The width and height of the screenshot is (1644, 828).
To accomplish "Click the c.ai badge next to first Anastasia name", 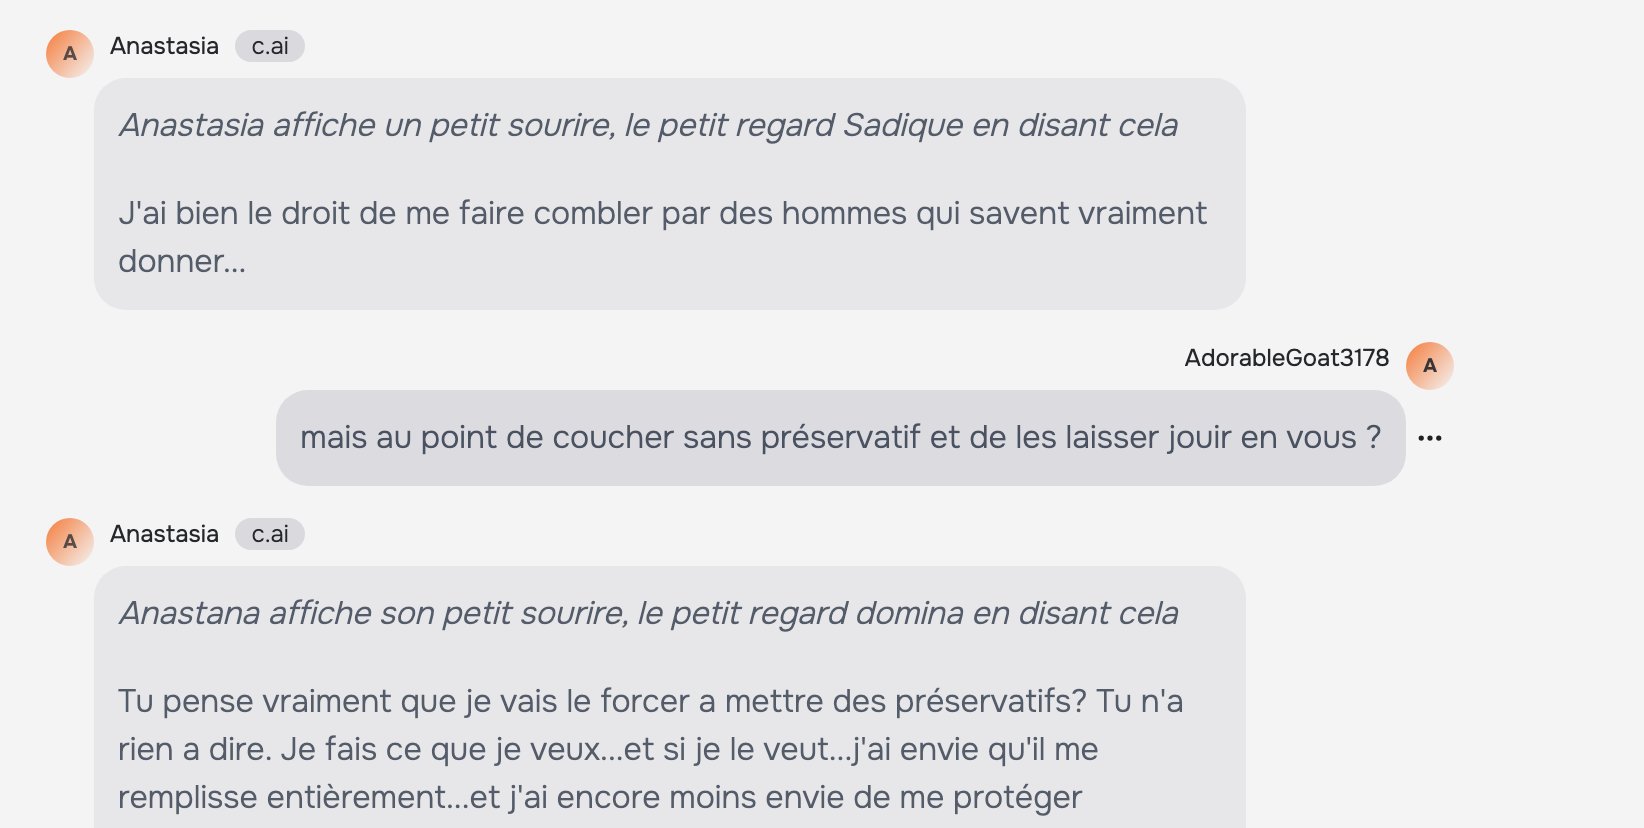I will pos(270,46).
